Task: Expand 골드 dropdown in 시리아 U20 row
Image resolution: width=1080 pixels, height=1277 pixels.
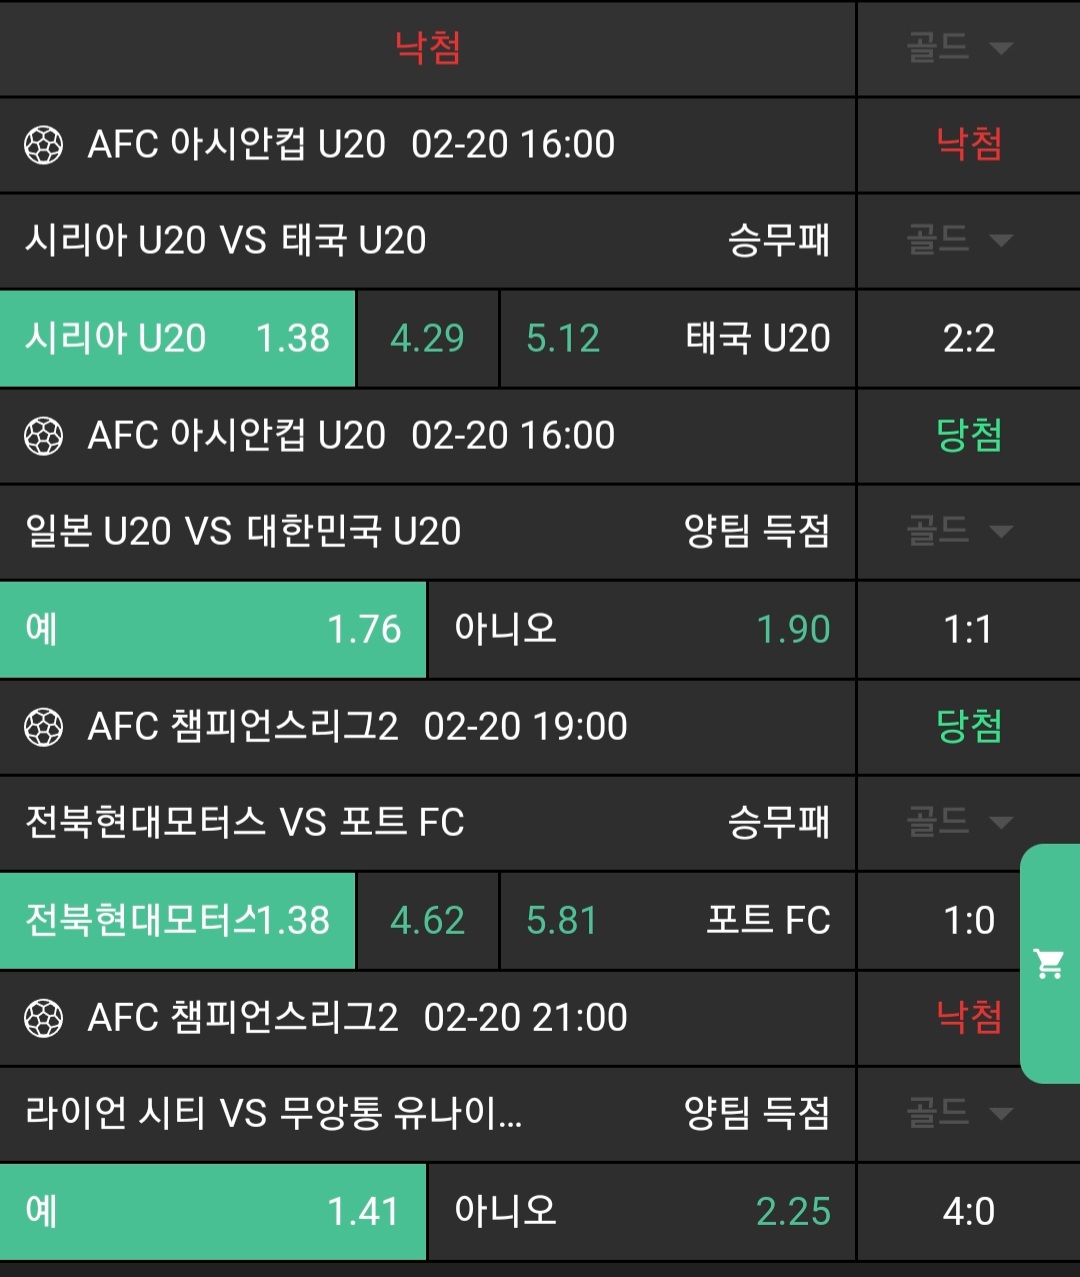Action: (x=959, y=239)
